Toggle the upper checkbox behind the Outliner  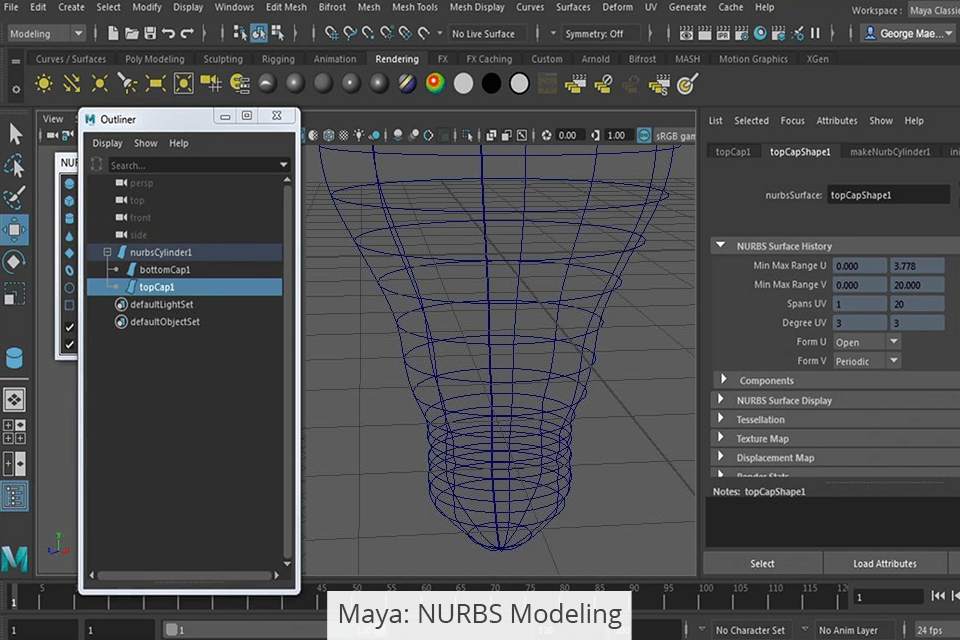[69, 327]
